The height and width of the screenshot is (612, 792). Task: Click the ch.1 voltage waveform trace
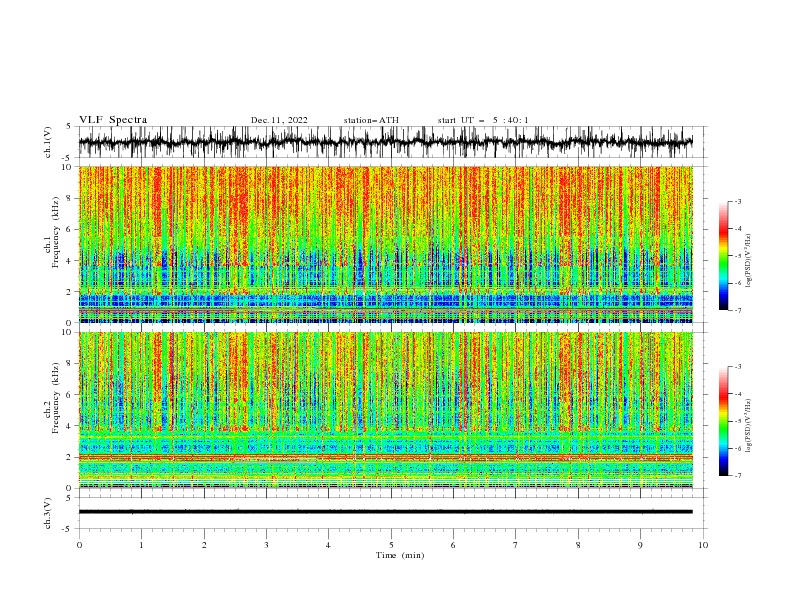385,142
